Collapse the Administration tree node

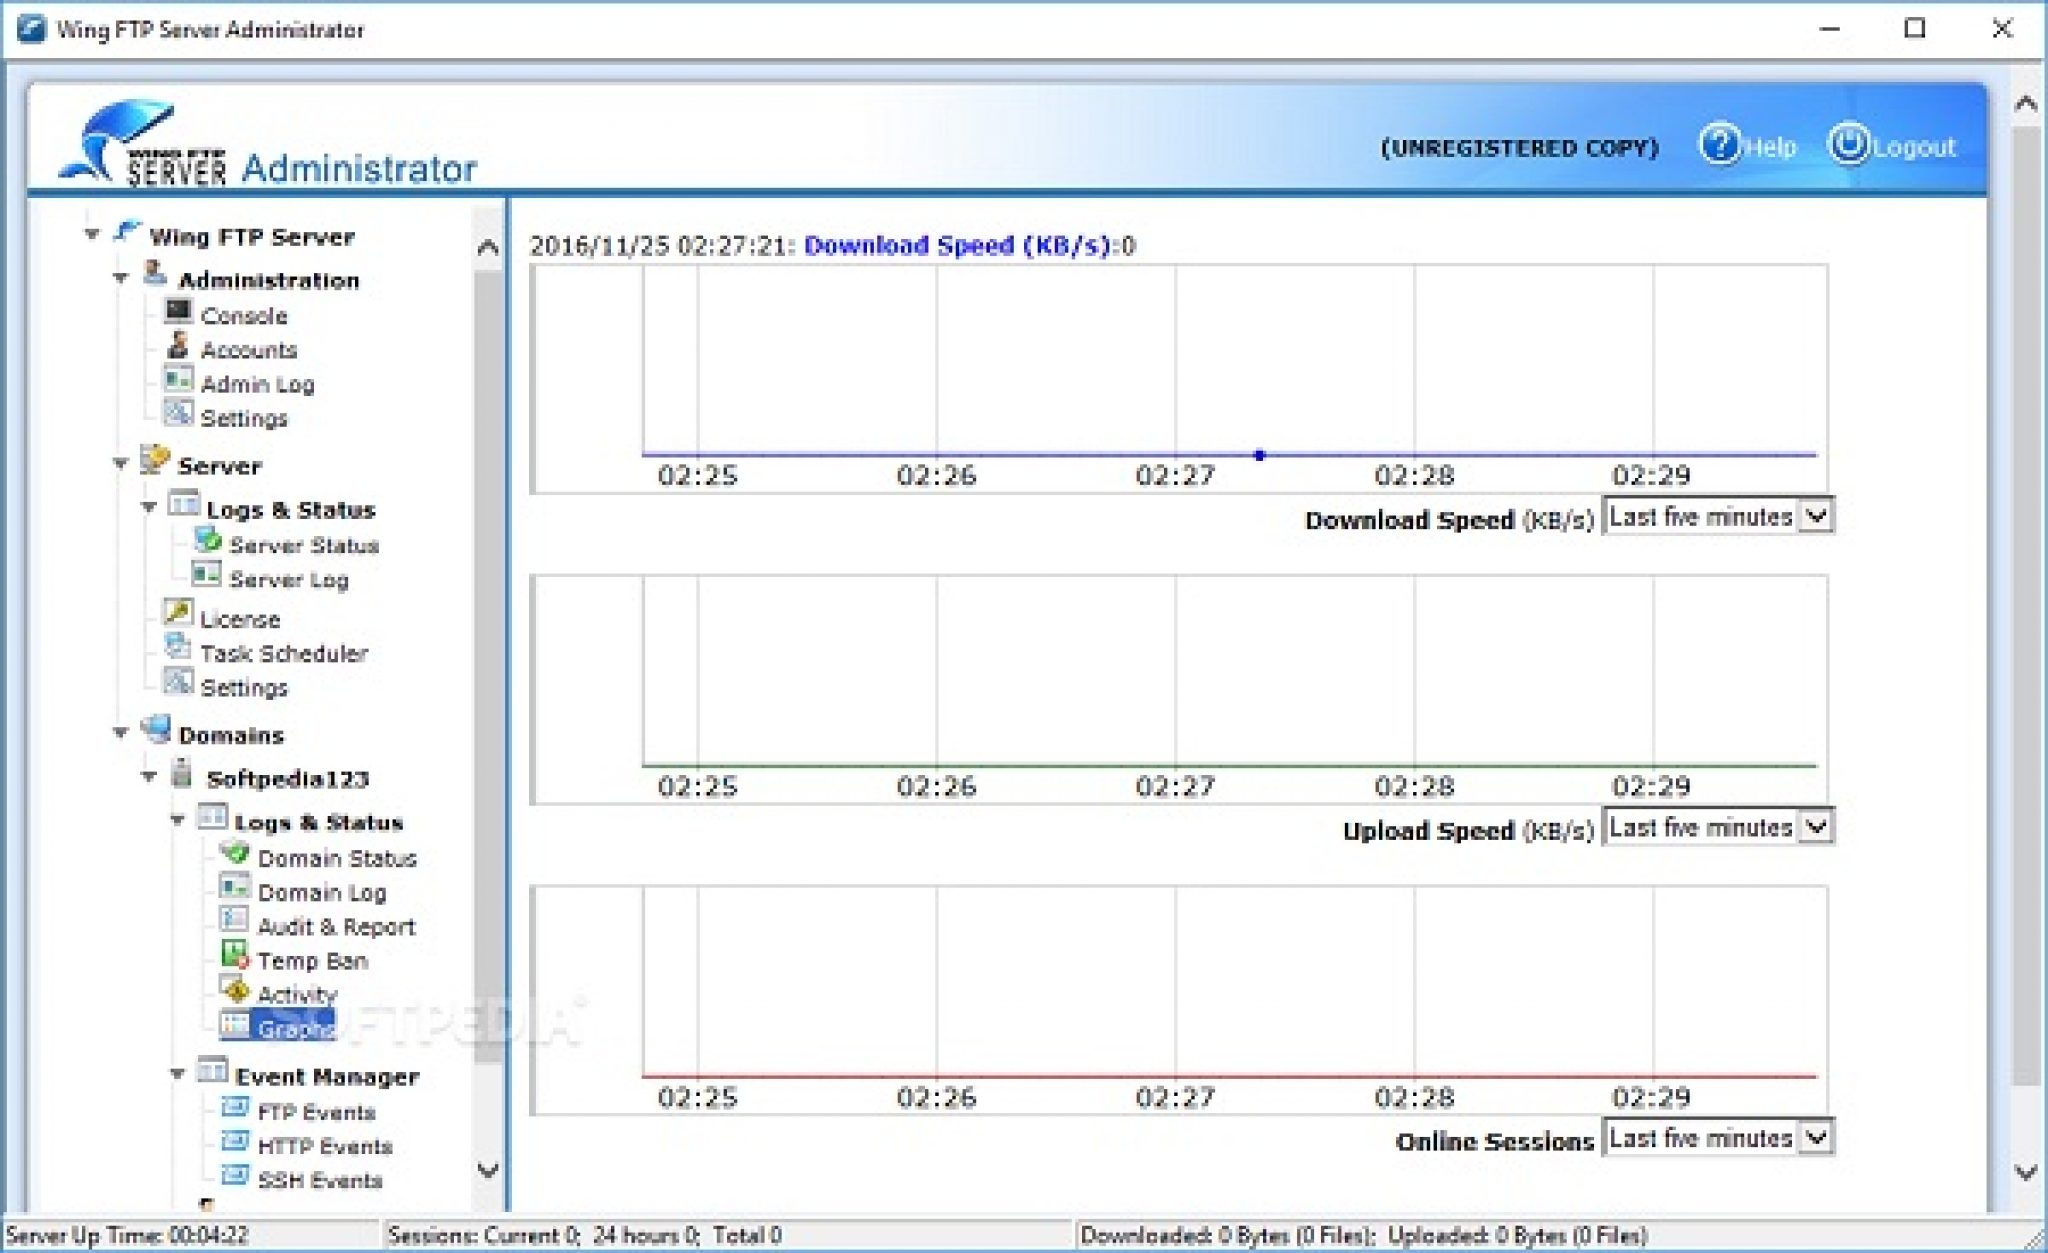[x=121, y=278]
